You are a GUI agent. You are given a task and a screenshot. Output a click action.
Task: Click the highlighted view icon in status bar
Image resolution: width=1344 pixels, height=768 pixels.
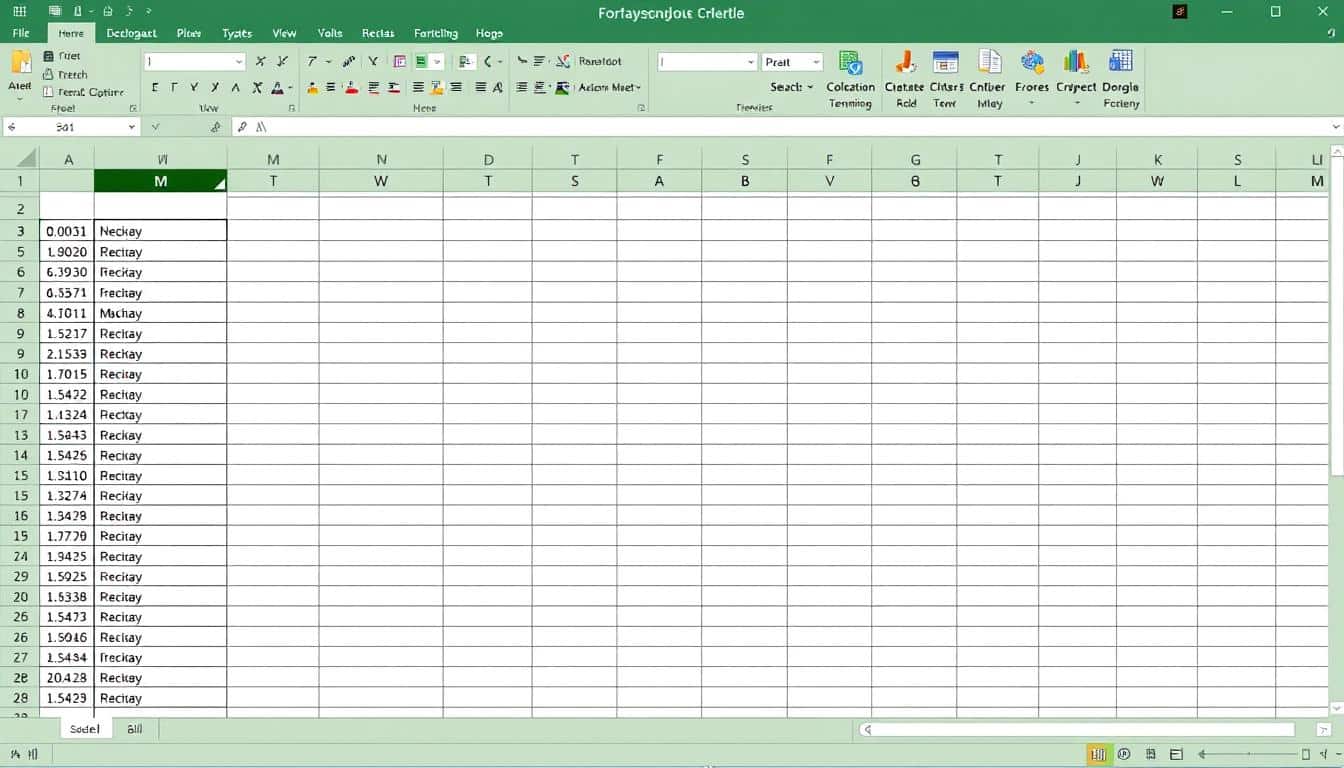[1098, 754]
